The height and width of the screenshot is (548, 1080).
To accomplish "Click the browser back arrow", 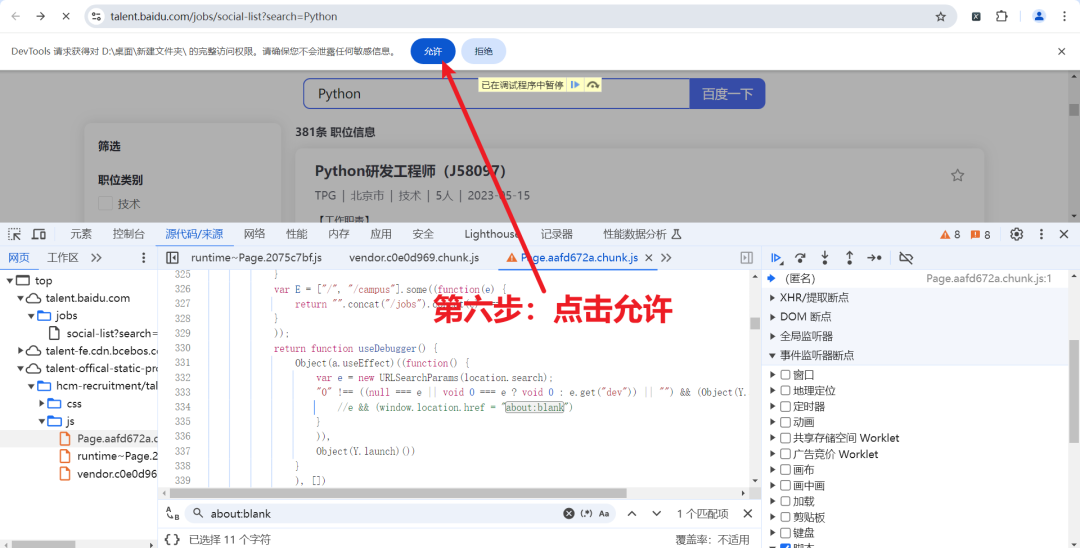I will (x=16, y=16).
